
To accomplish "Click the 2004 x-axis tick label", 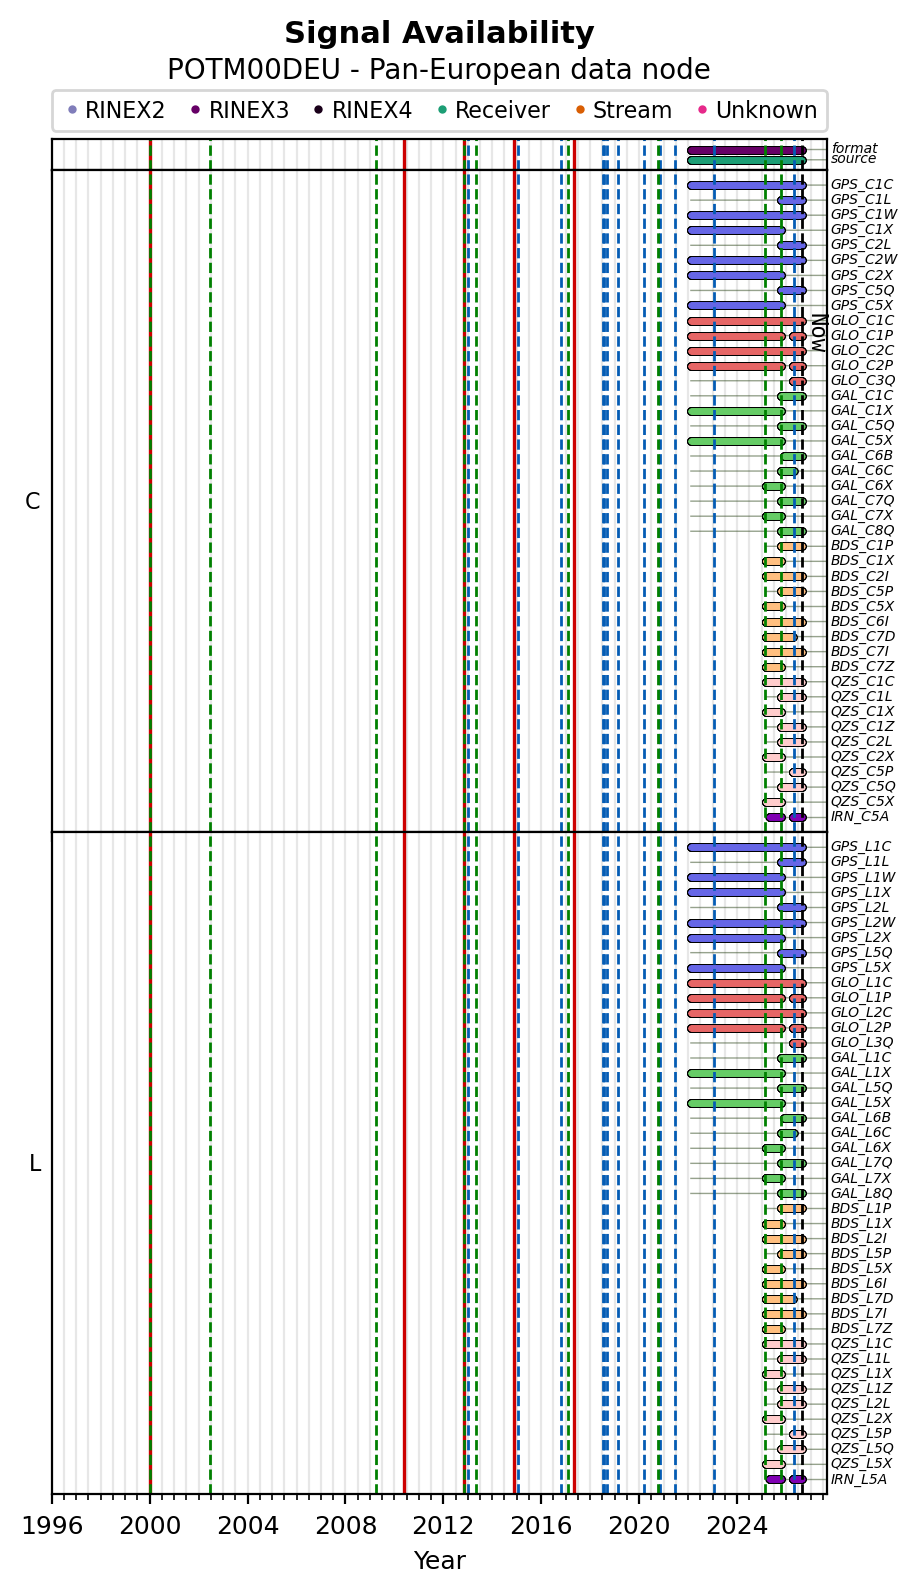I will (248, 1527).
